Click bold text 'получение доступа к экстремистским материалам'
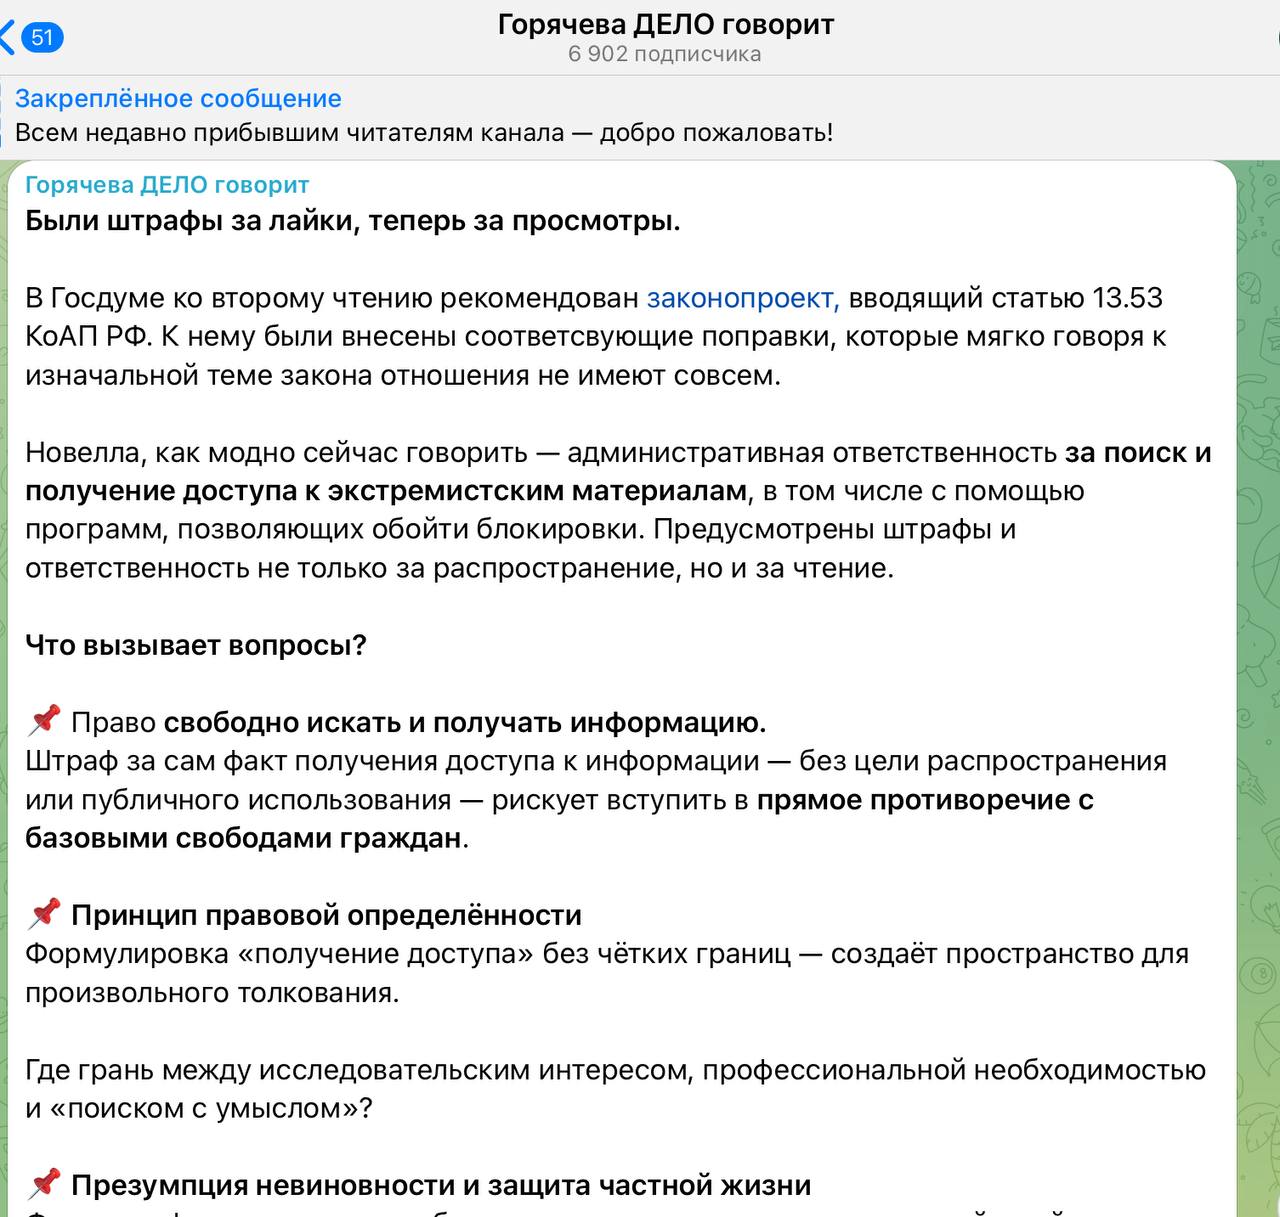This screenshot has width=1280, height=1217. click(386, 491)
